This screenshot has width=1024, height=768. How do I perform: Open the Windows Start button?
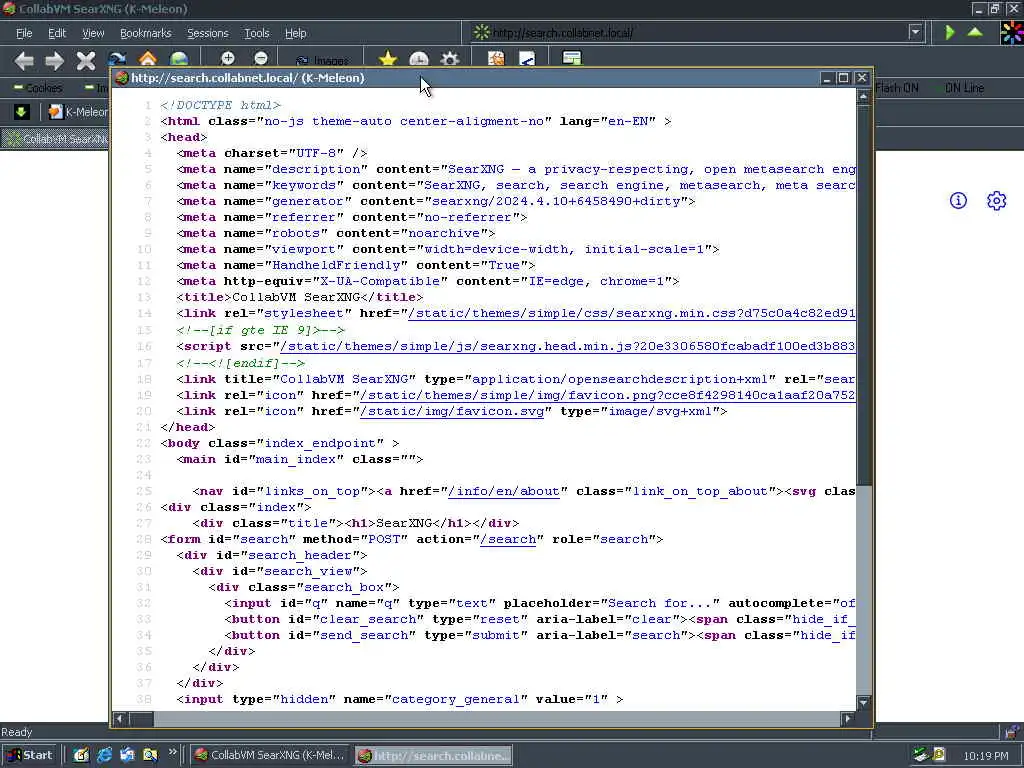[30, 755]
